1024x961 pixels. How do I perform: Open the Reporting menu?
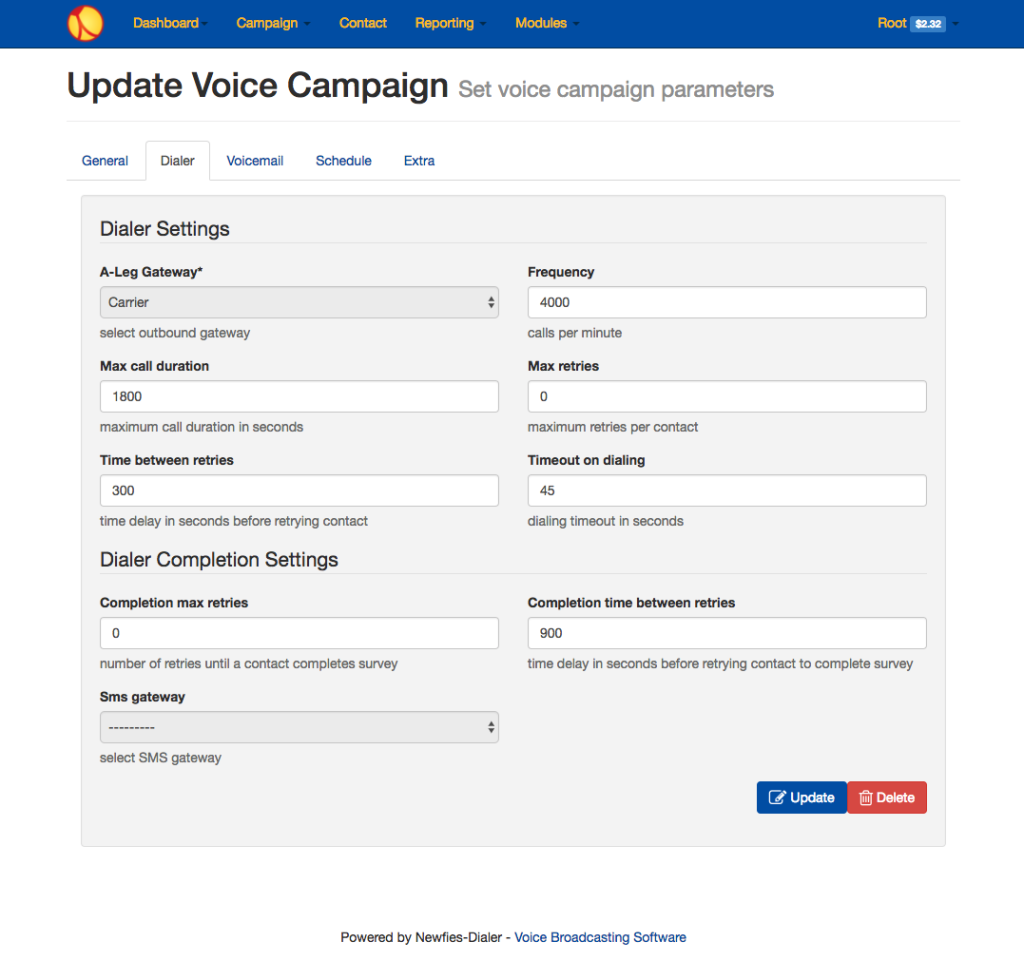pyautogui.click(x=449, y=23)
